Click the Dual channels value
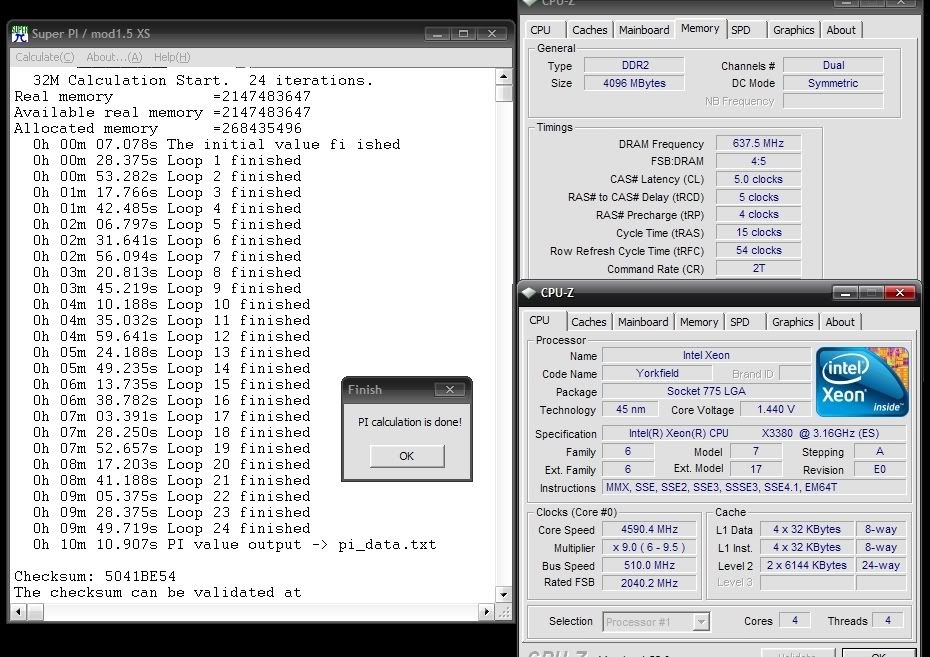The width and height of the screenshot is (930, 657). click(x=833, y=65)
